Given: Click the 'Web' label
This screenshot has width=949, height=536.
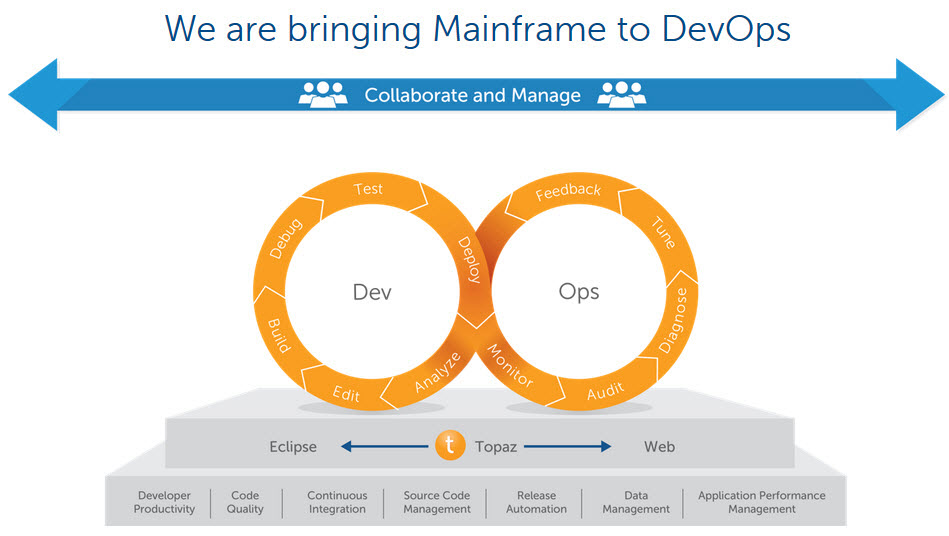Looking at the screenshot, I should coord(659,447).
